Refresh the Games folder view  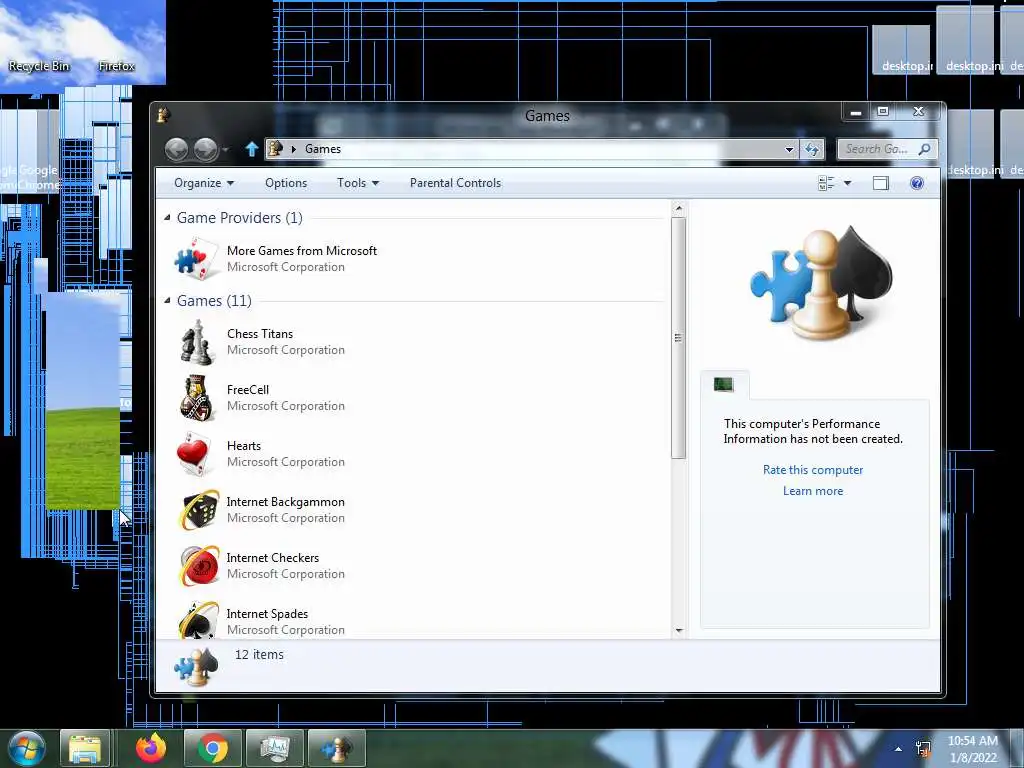click(x=812, y=150)
